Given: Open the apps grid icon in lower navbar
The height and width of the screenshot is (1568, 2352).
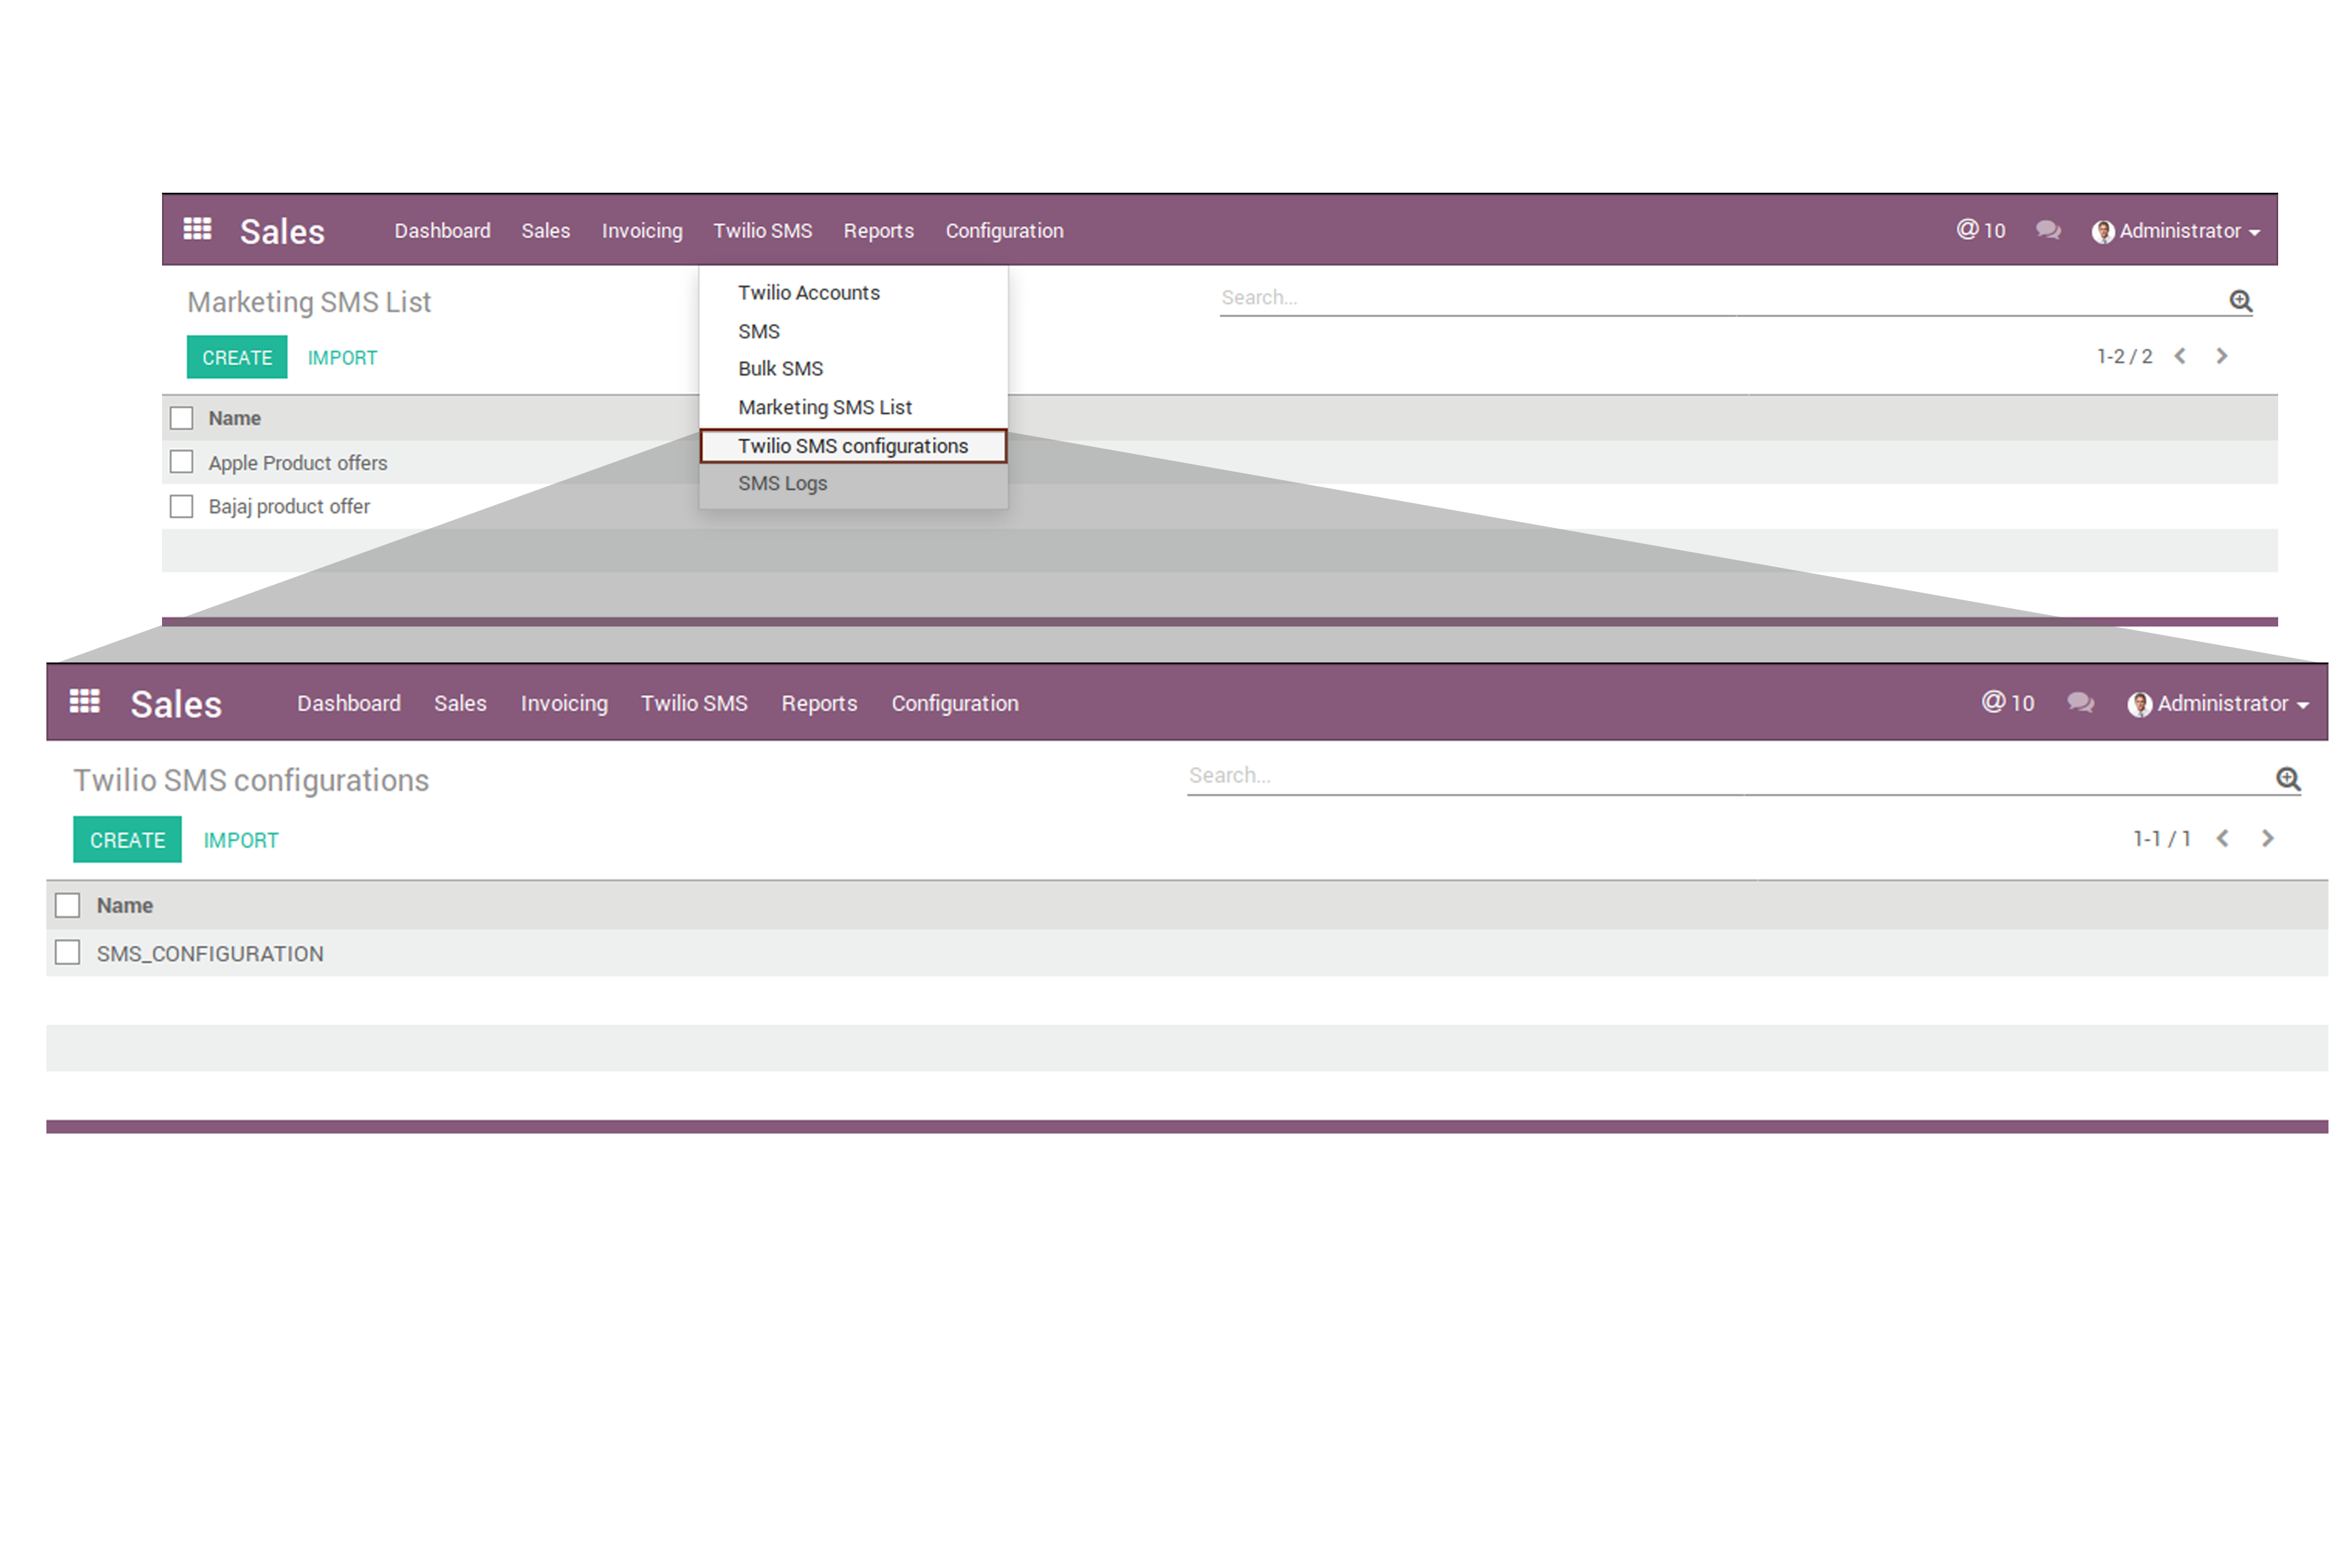Looking at the screenshot, I should [85, 701].
